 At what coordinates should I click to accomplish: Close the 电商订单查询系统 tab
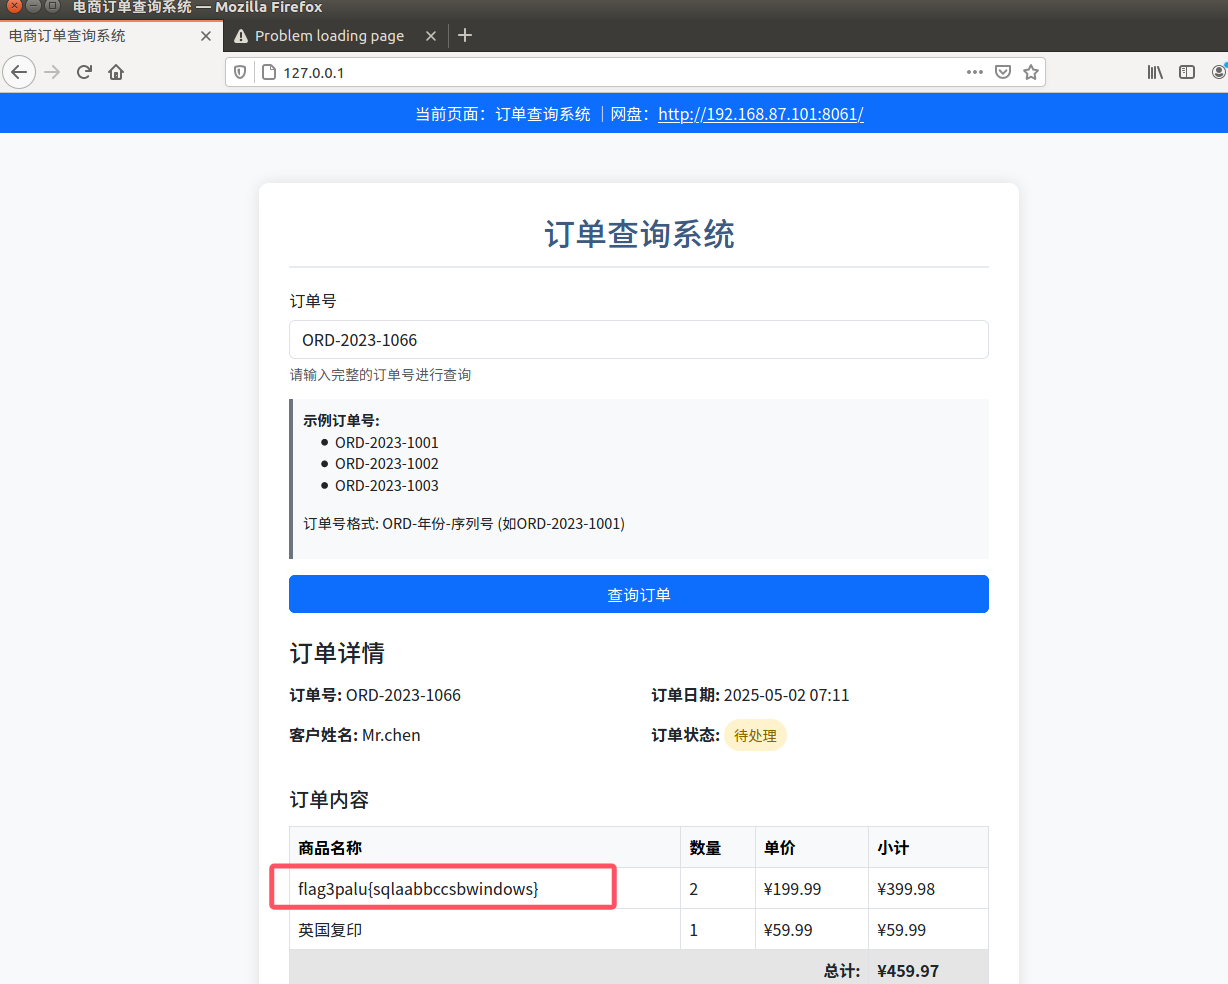tap(206, 36)
